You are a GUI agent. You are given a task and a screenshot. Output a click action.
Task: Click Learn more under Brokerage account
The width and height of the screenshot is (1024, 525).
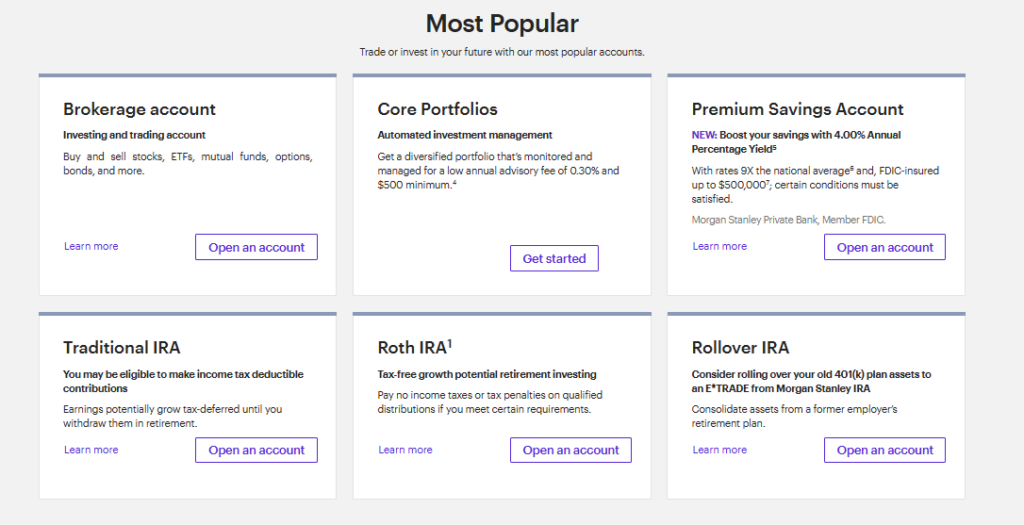(91, 246)
